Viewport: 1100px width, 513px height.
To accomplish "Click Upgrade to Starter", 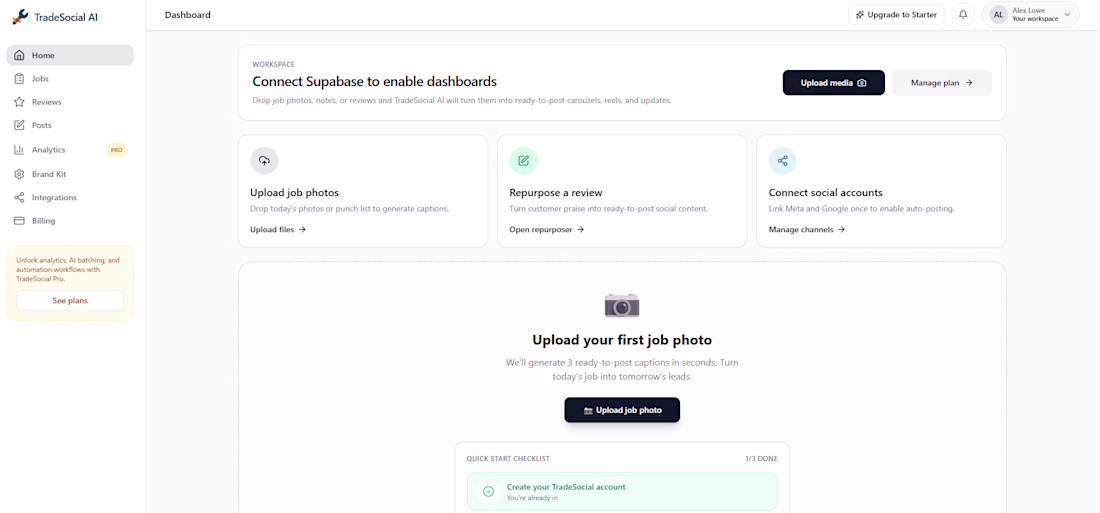I will click(896, 15).
